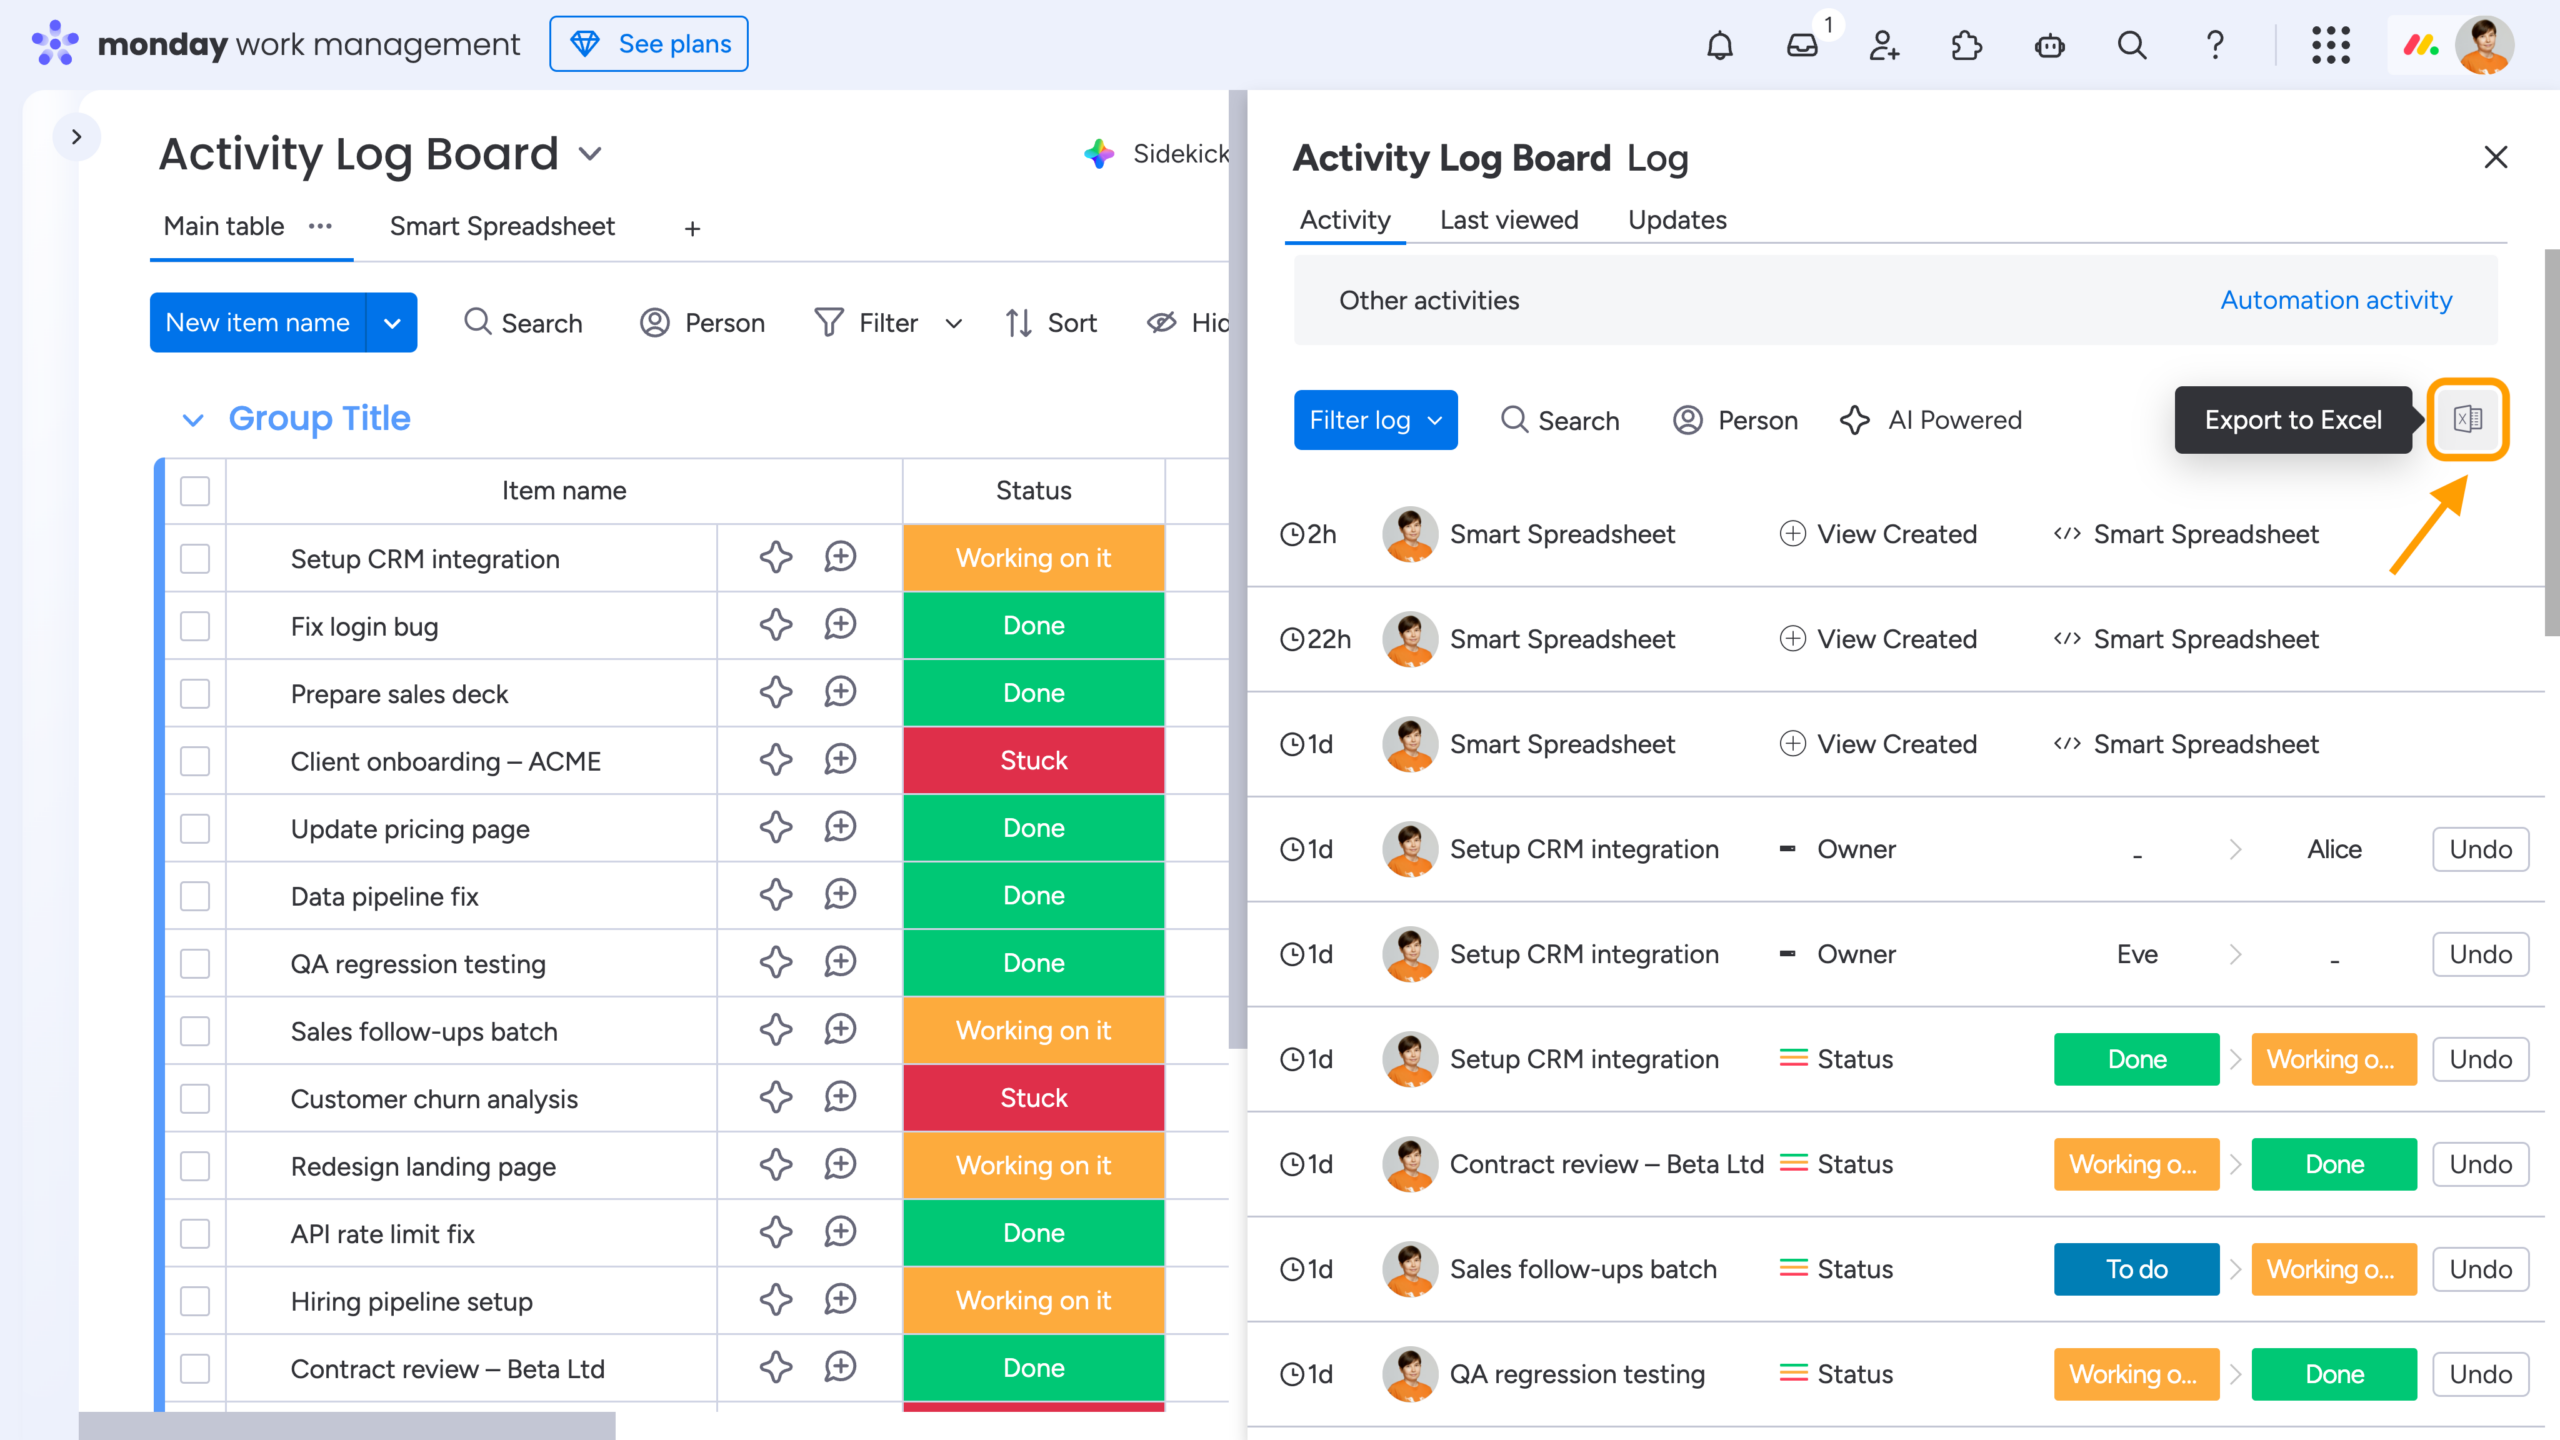Open the Filter log dropdown
This screenshot has width=2560, height=1440.
click(x=1375, y=420)
